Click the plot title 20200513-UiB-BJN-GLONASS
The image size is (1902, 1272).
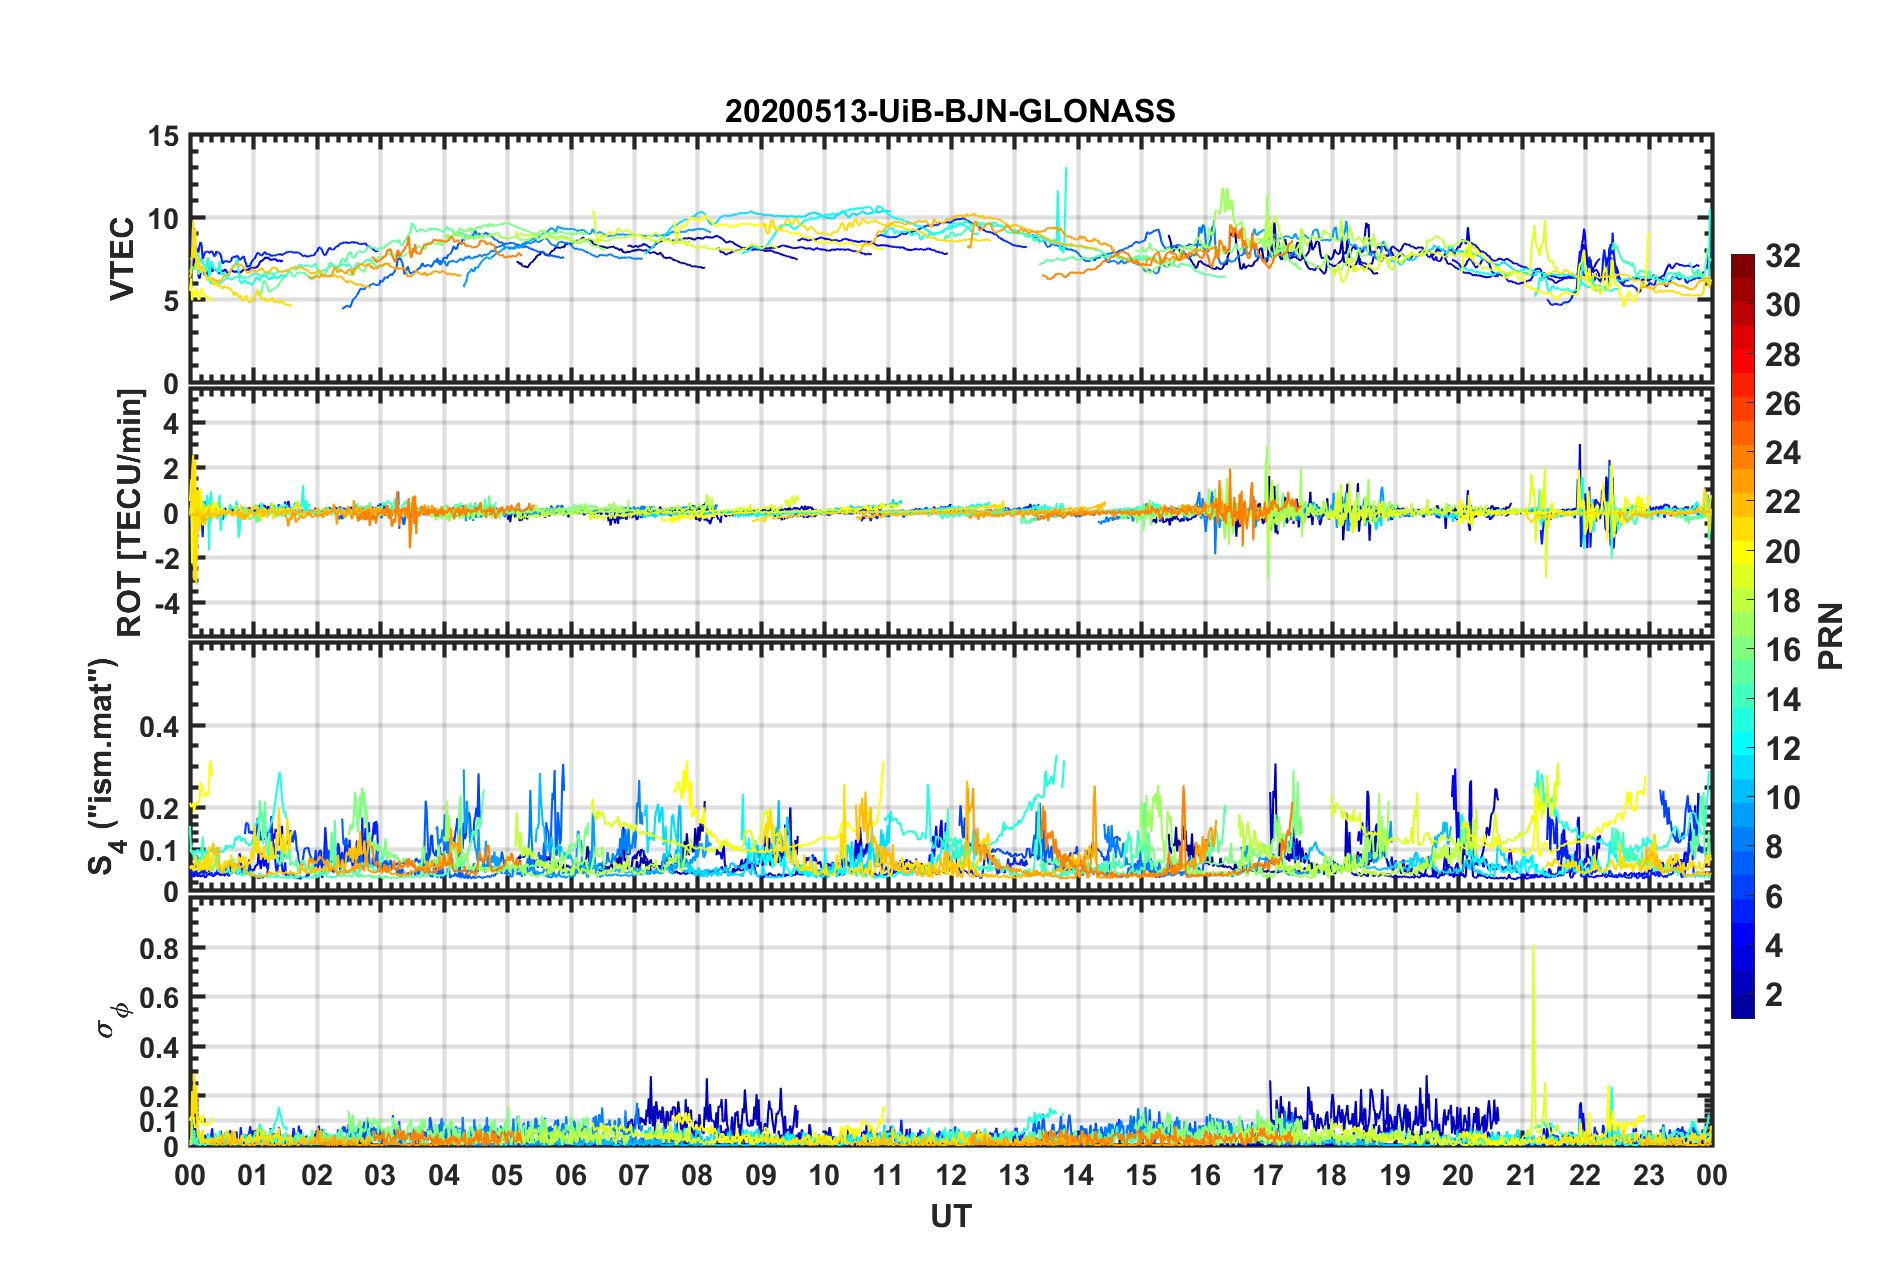point(950,111)
